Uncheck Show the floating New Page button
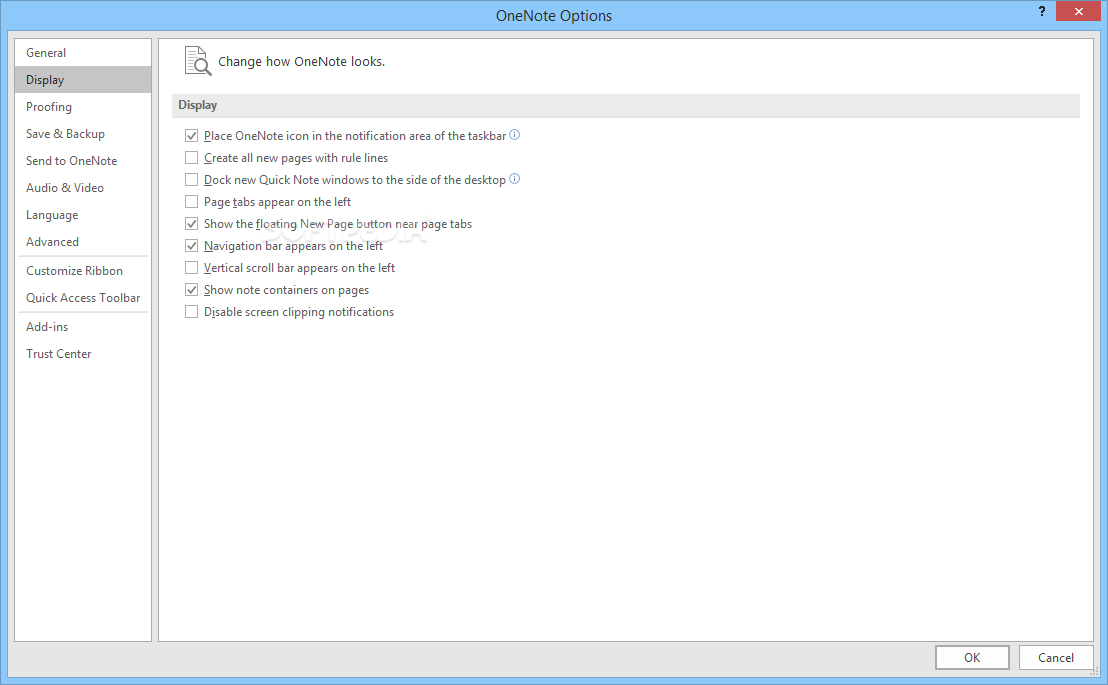This screenshot has height=685, width=1108. click(x=191, y=223)
